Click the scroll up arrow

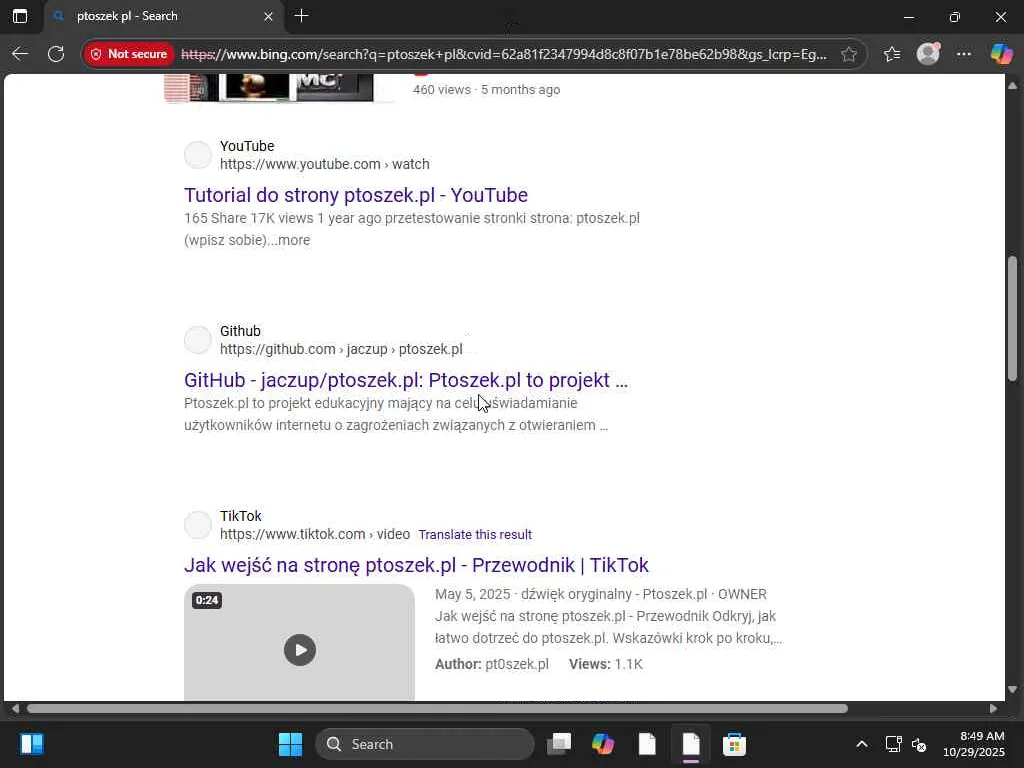[x=1012, y=86]
